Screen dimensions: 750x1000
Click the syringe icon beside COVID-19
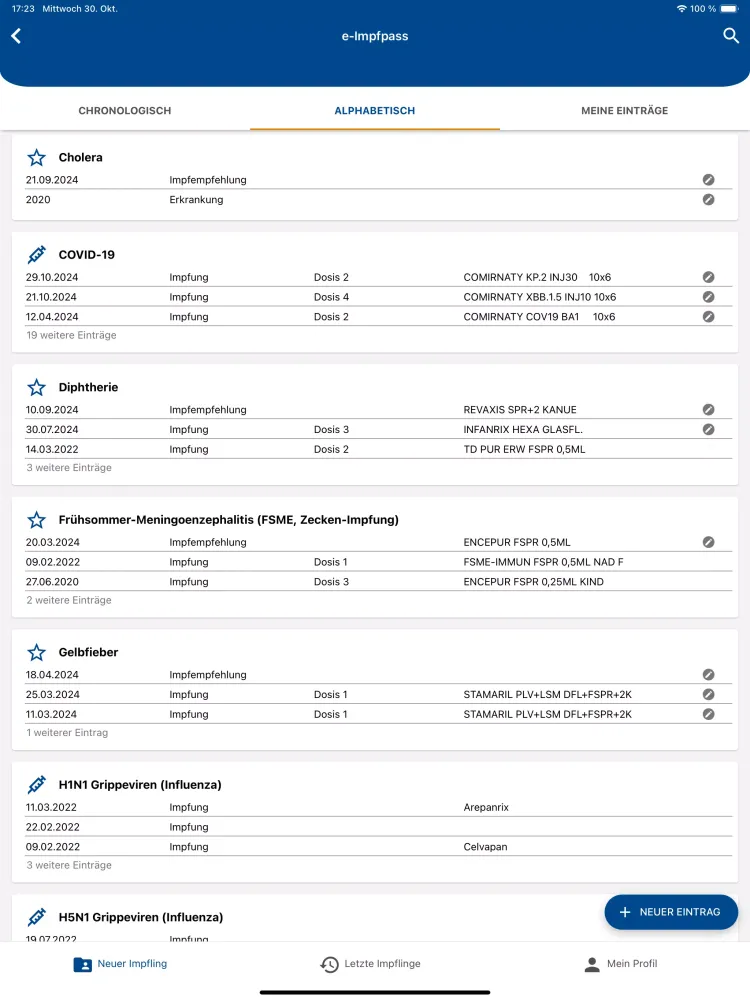click(x=37, y=254)
